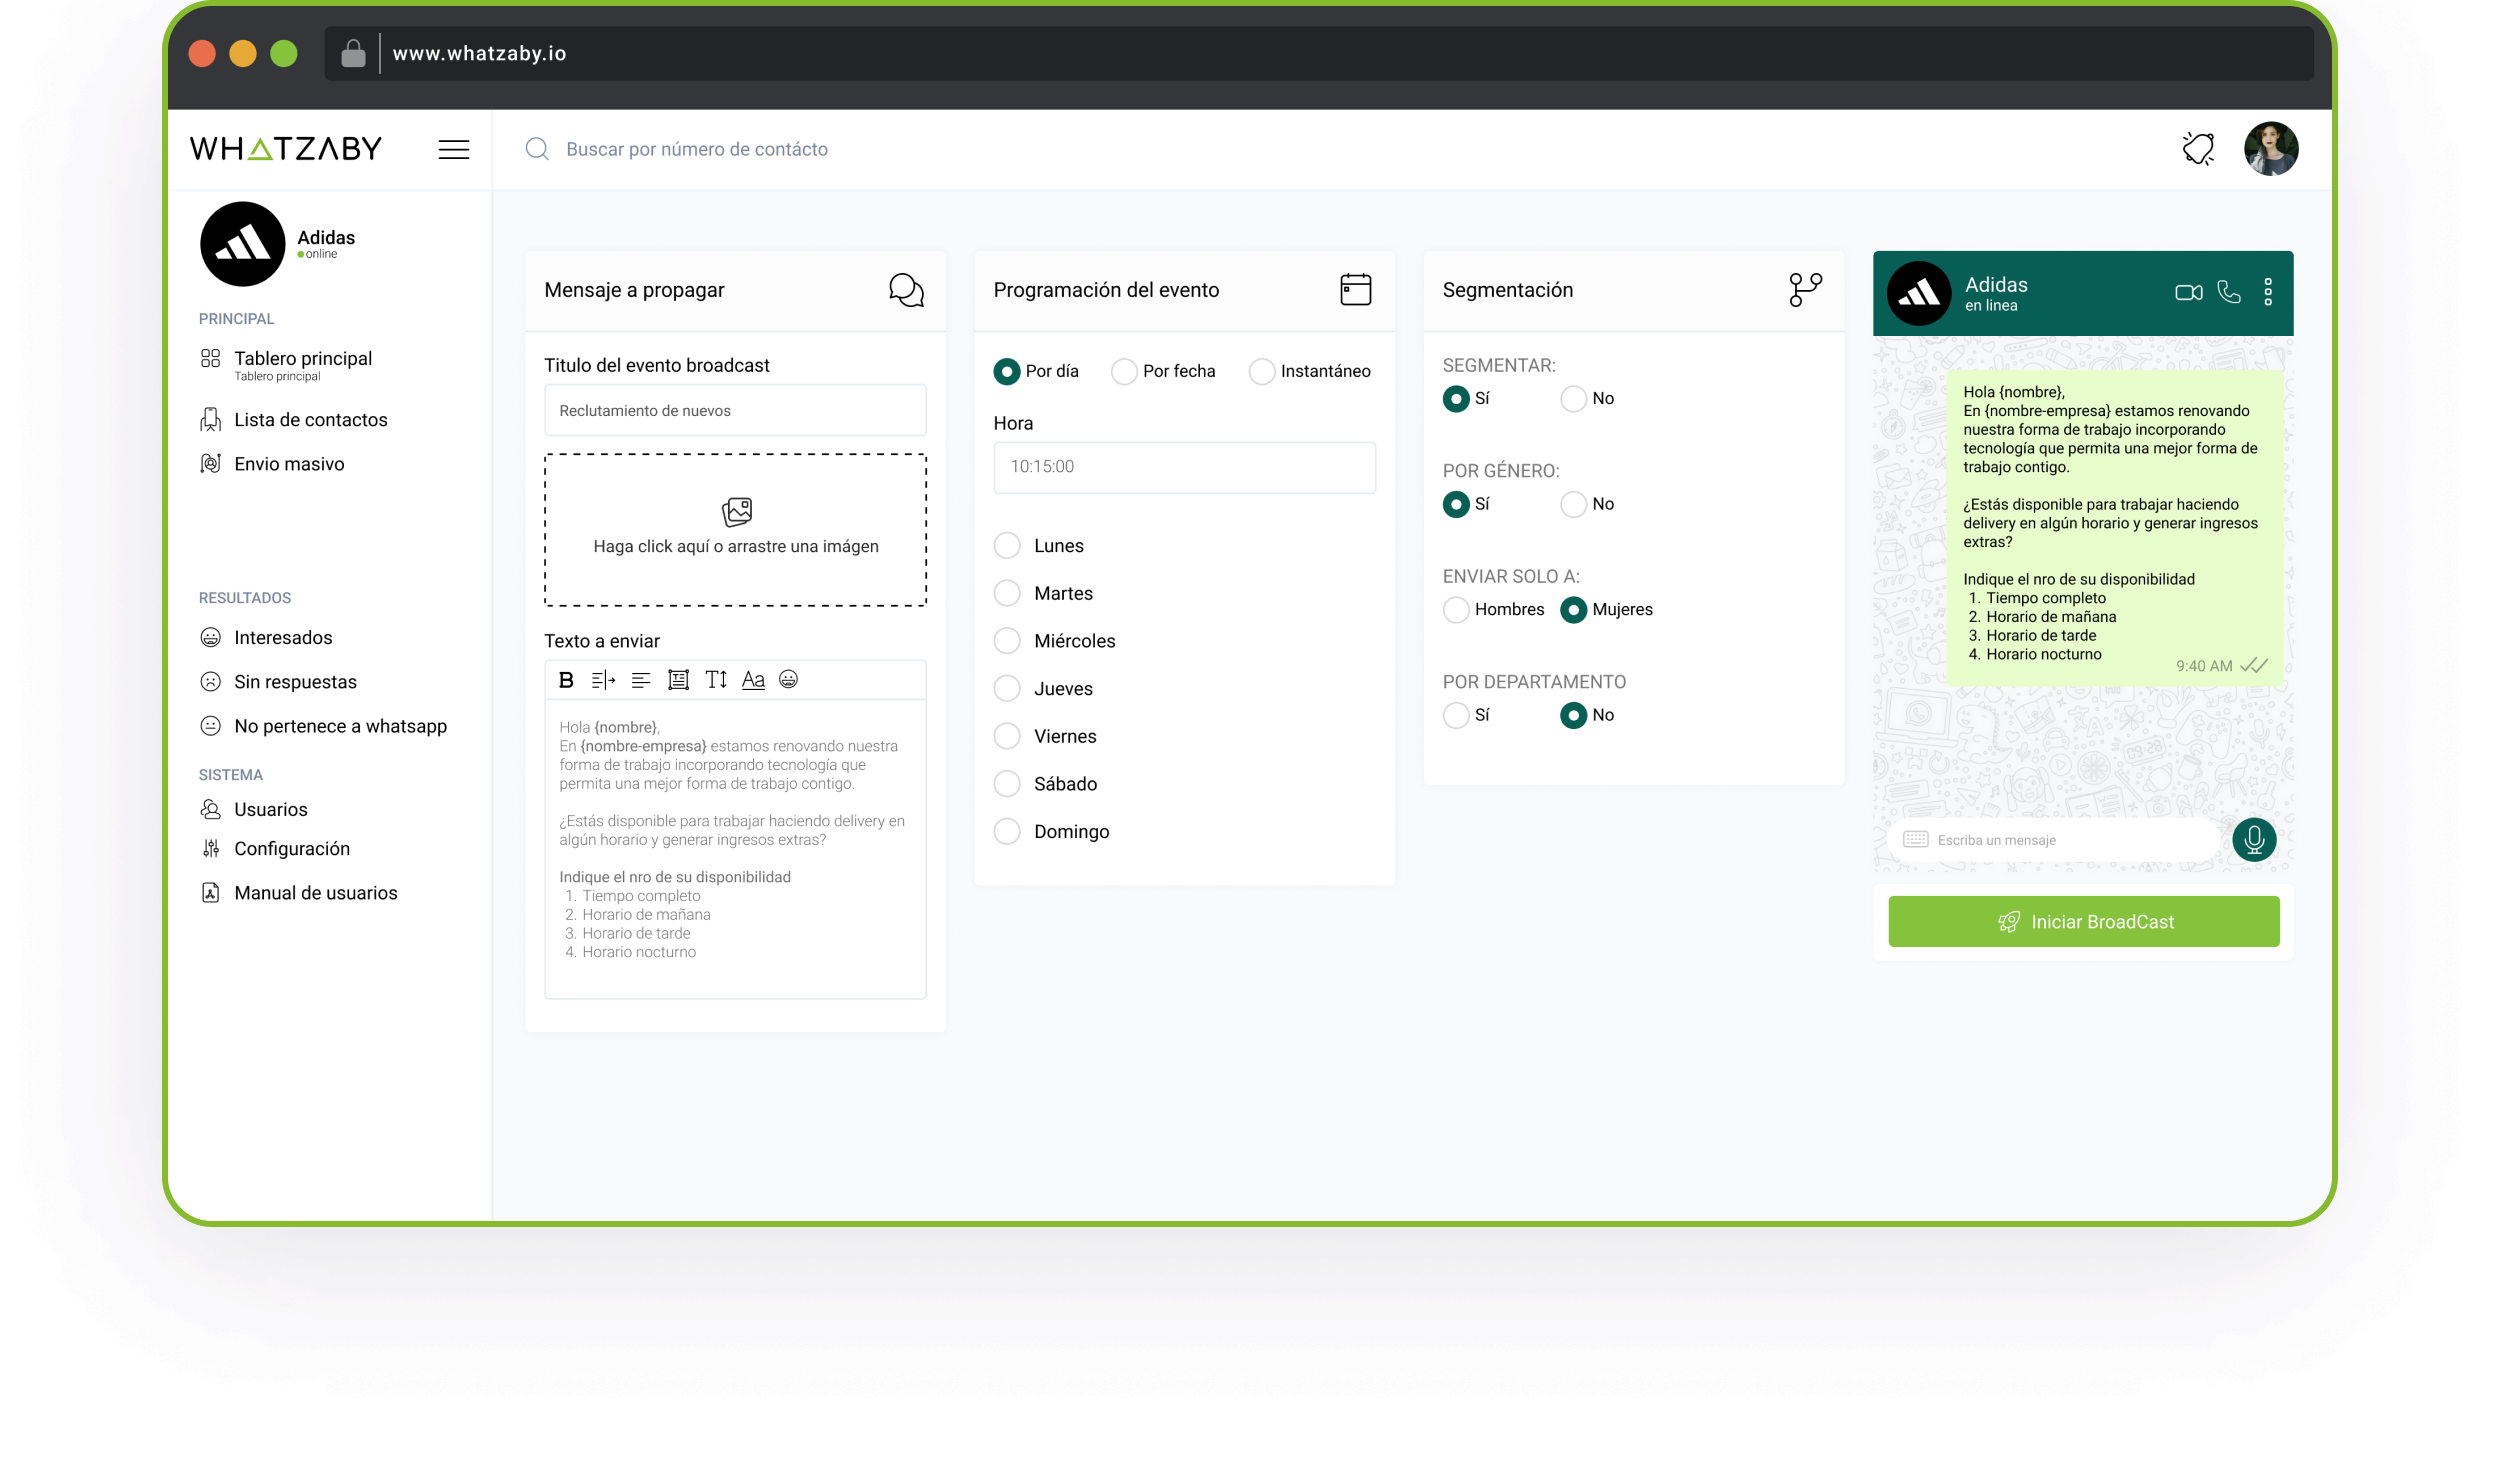
Task: Click the browser URL www.whatzaby.io
Action: pyautogui.click(x=479, y=53)
